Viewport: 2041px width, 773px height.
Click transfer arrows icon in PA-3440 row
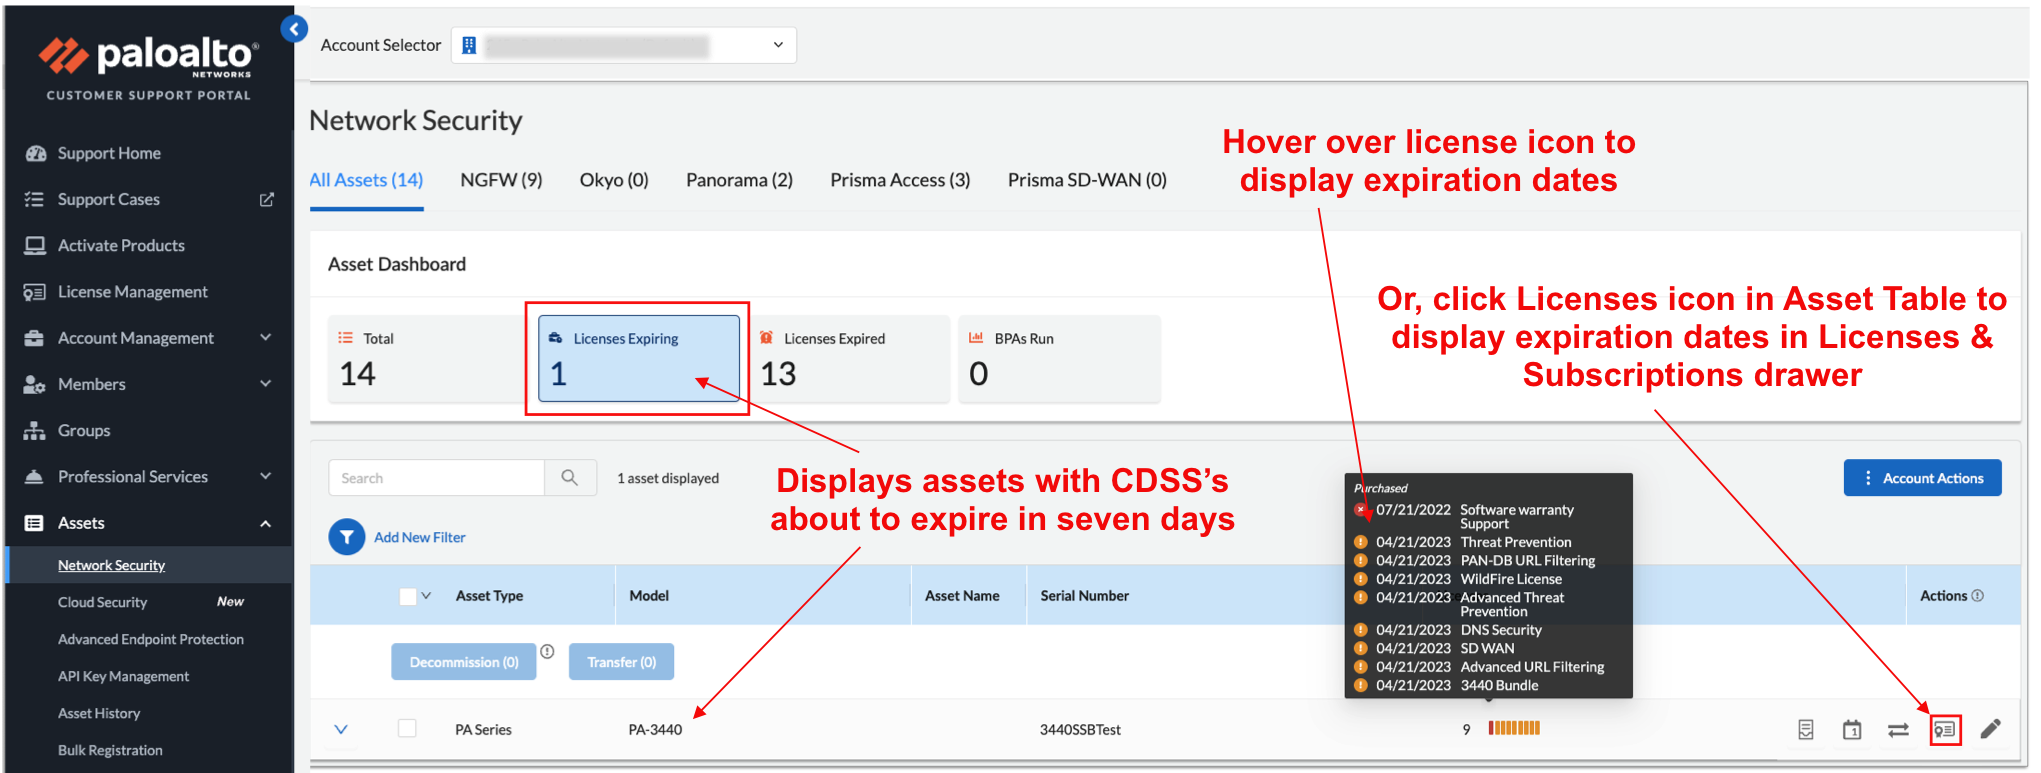click(x=1898, y=730)
